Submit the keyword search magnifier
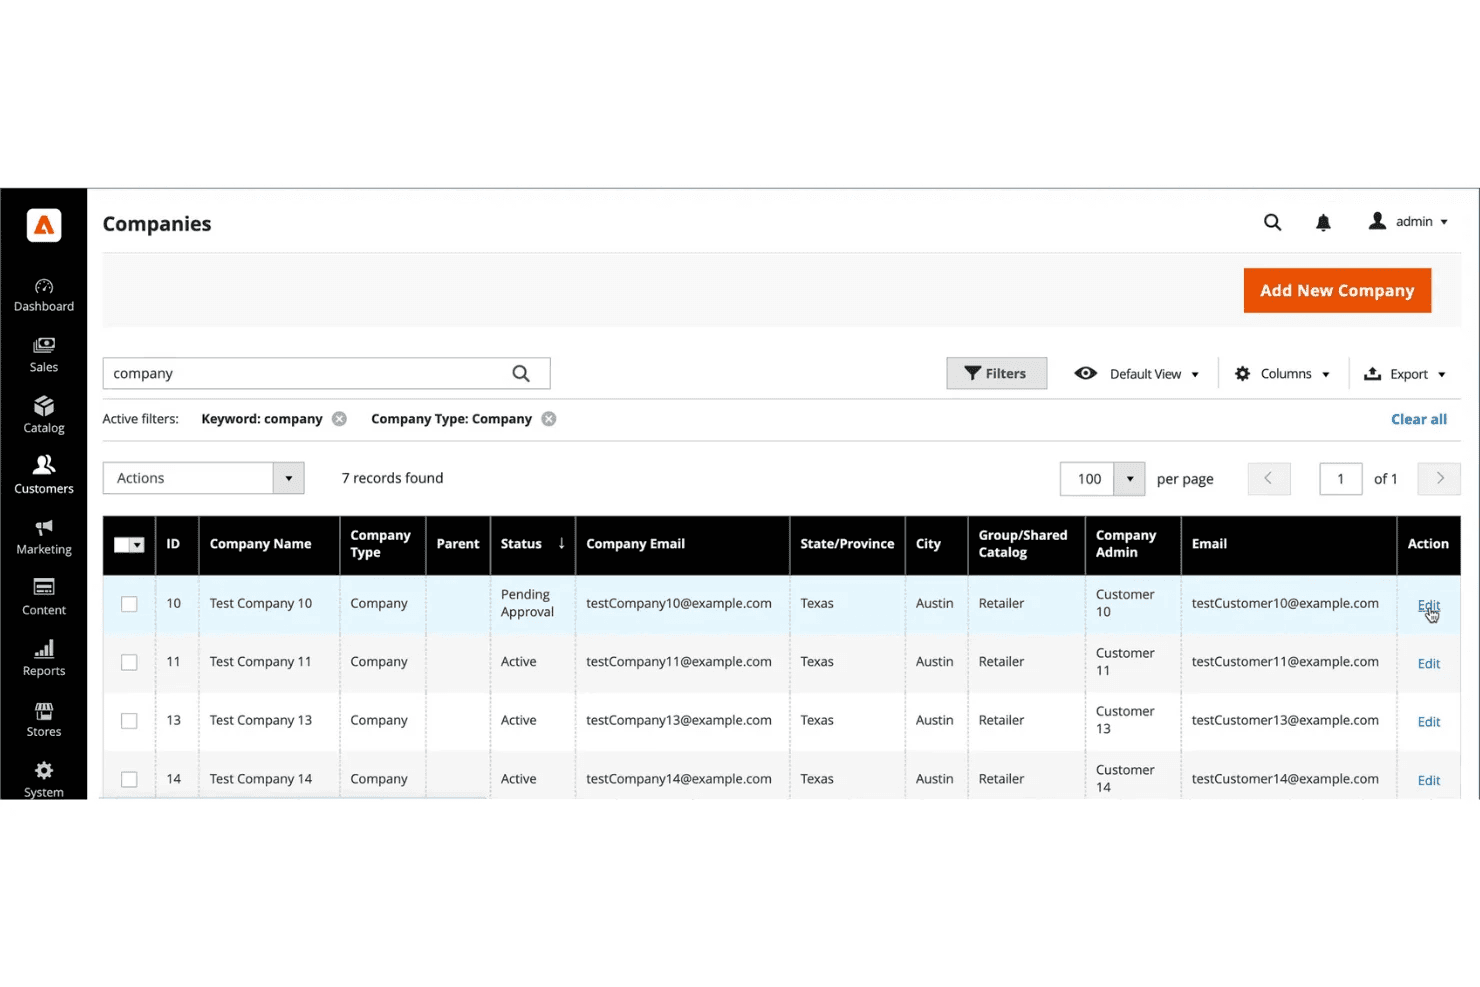Screen dimensions: 1480x987 (x=521, y=373)
